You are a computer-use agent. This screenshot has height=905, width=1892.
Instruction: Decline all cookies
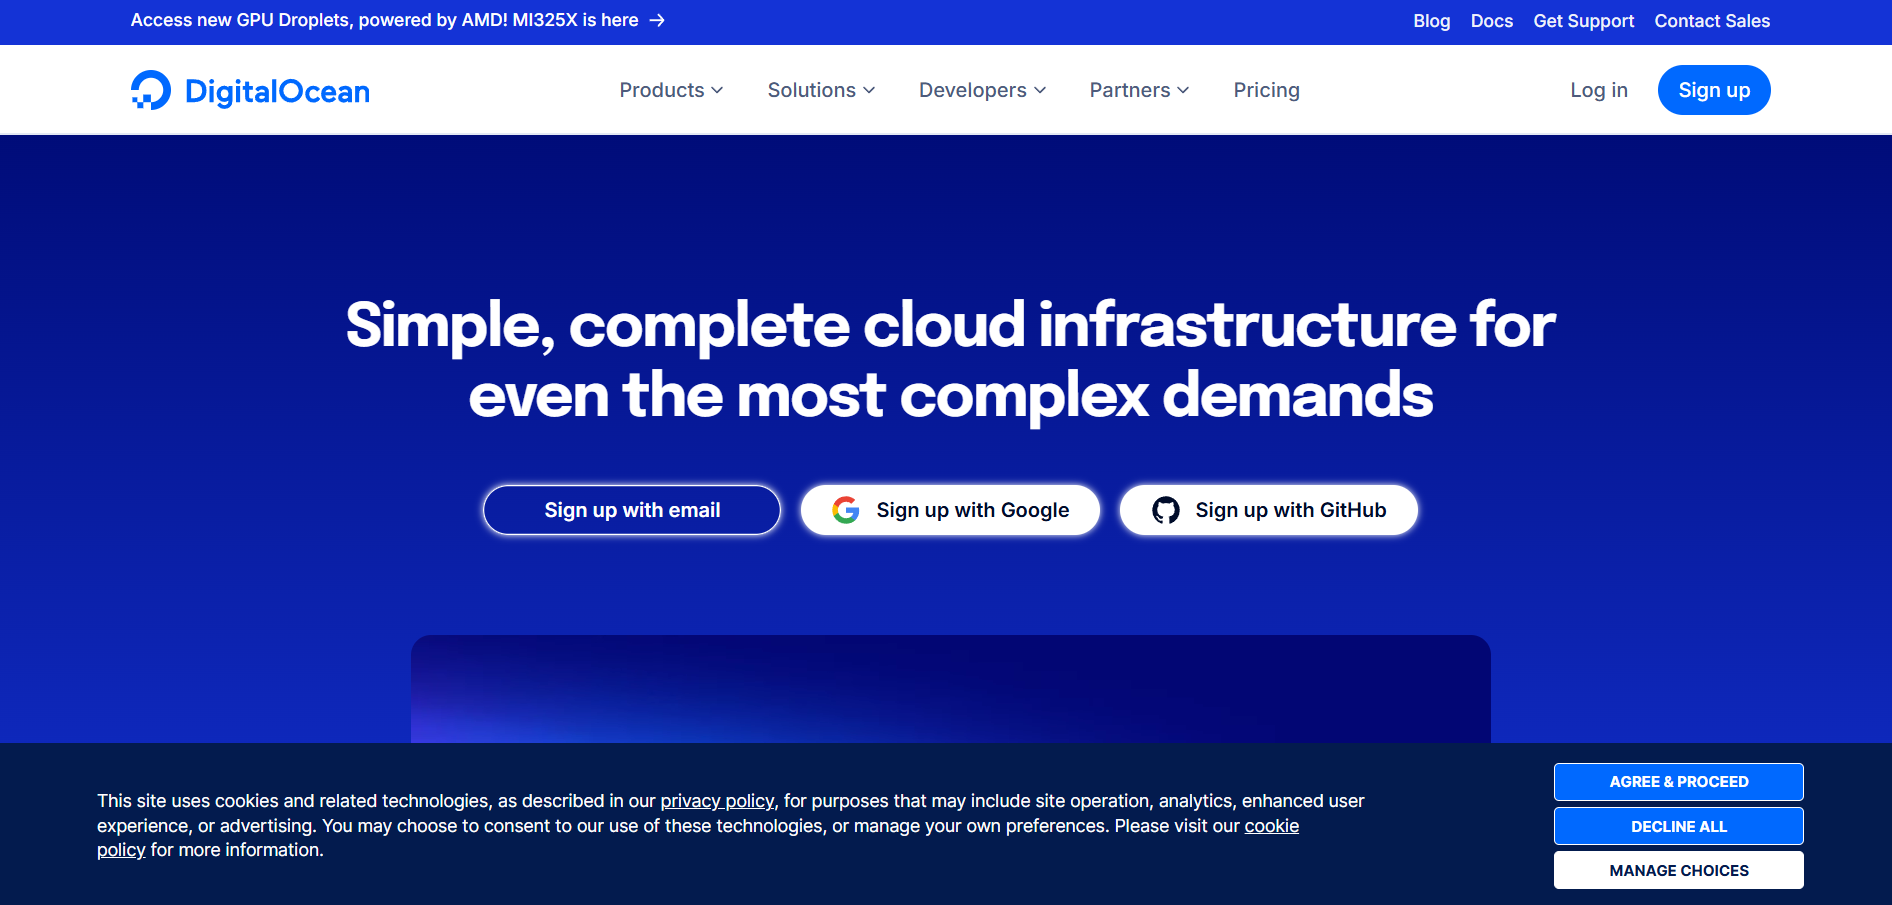tap(1678, 826)
